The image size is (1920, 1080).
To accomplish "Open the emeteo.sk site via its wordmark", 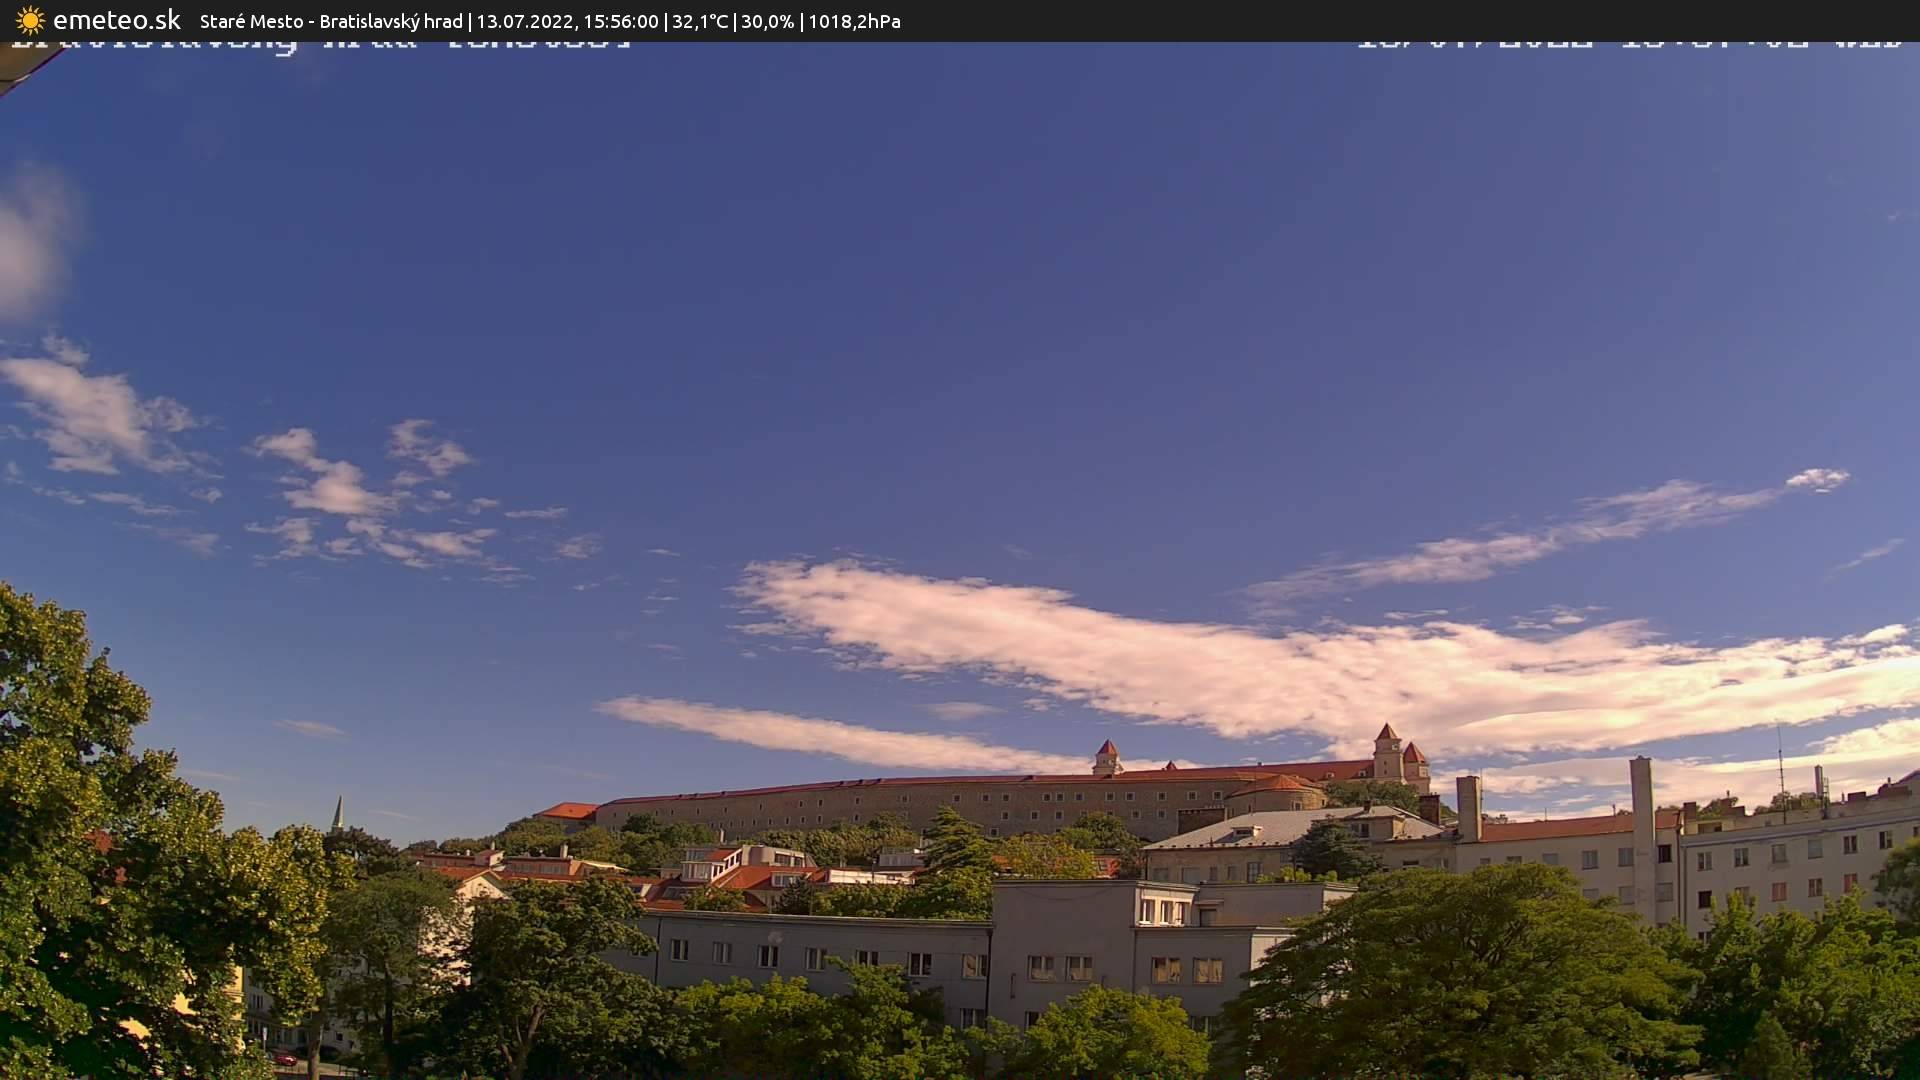I will (115, 19).
